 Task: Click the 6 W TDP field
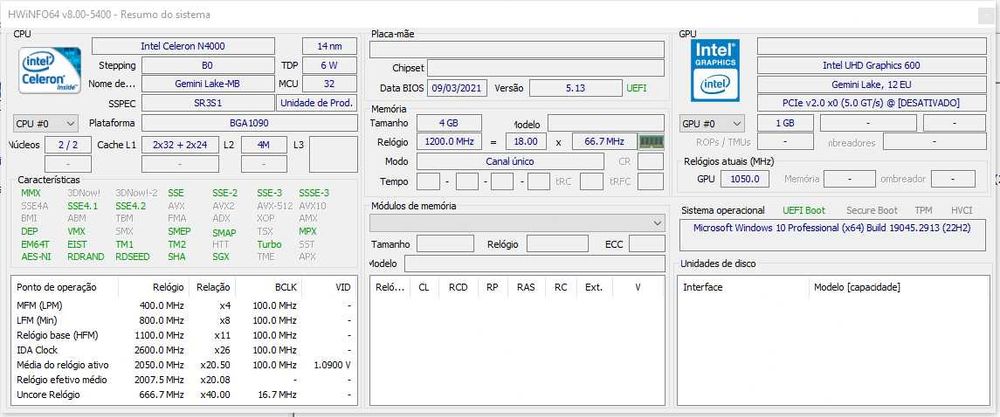329,65
